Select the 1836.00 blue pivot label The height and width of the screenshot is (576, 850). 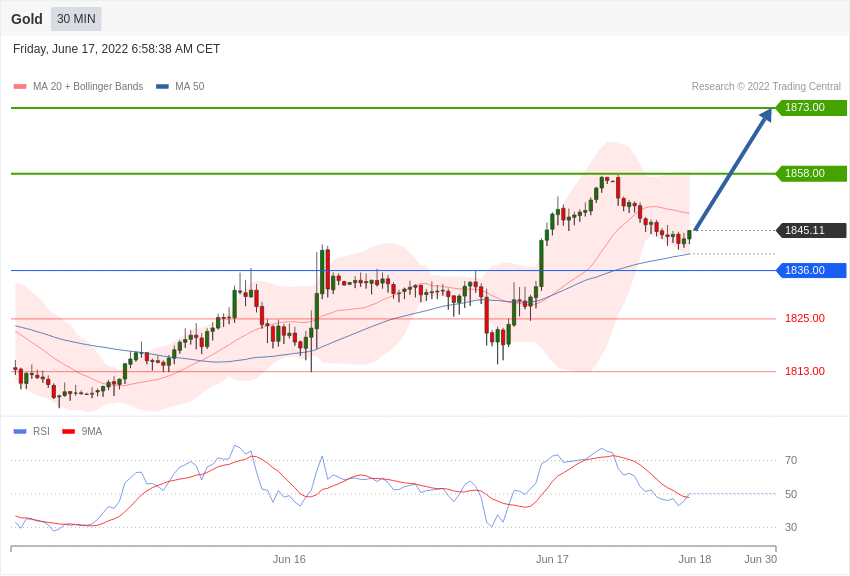(x=811, y=270)
